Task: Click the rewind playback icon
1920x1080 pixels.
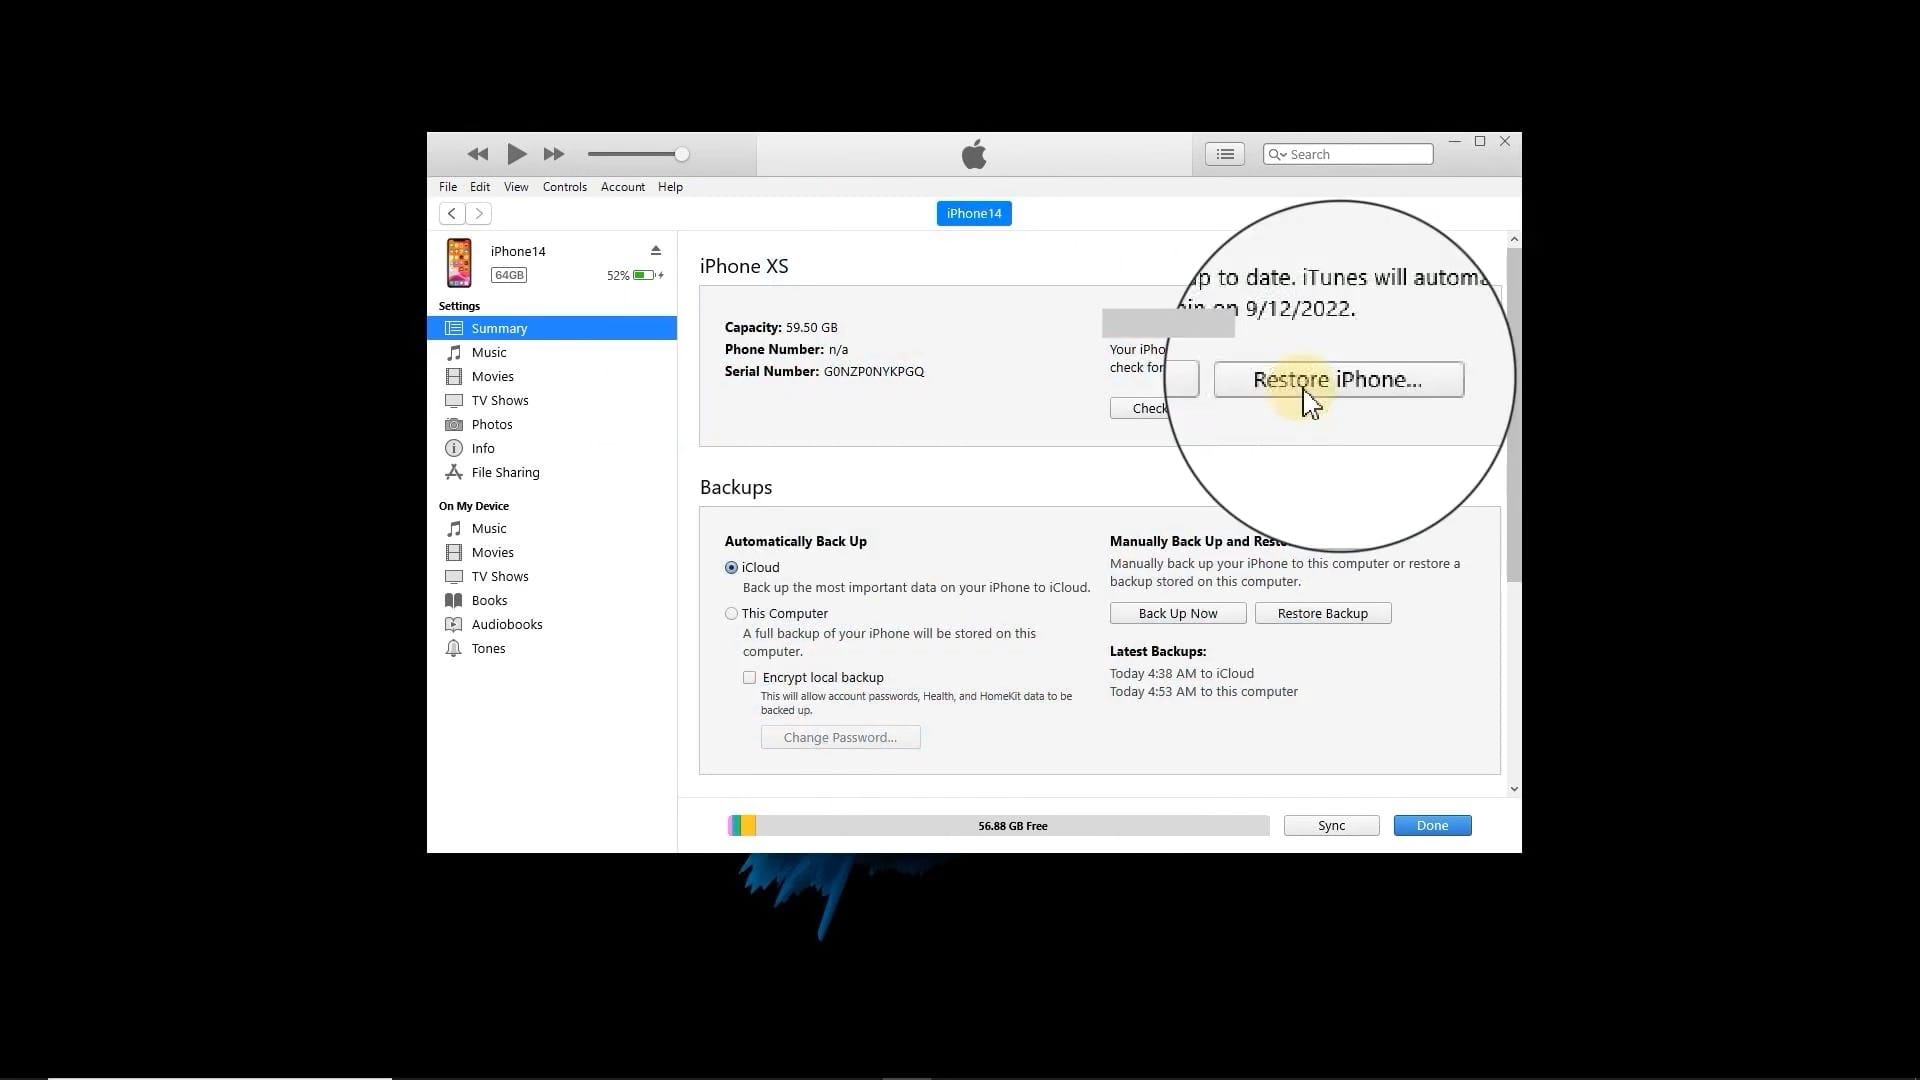Action: [x=477, y=154]
